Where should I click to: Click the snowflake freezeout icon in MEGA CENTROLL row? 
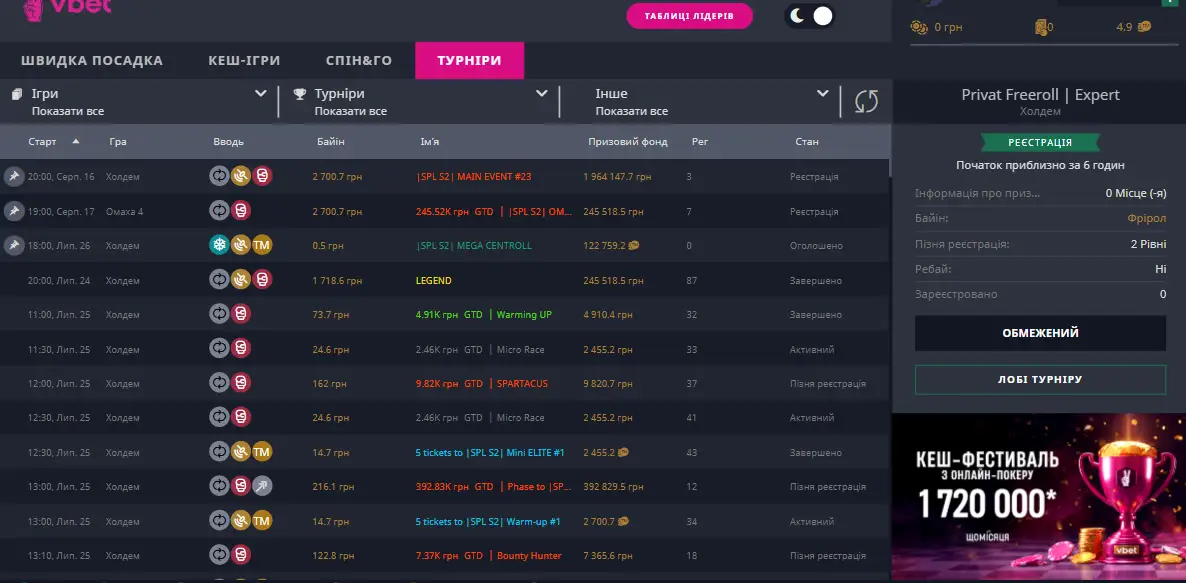[x=219, y=244]
